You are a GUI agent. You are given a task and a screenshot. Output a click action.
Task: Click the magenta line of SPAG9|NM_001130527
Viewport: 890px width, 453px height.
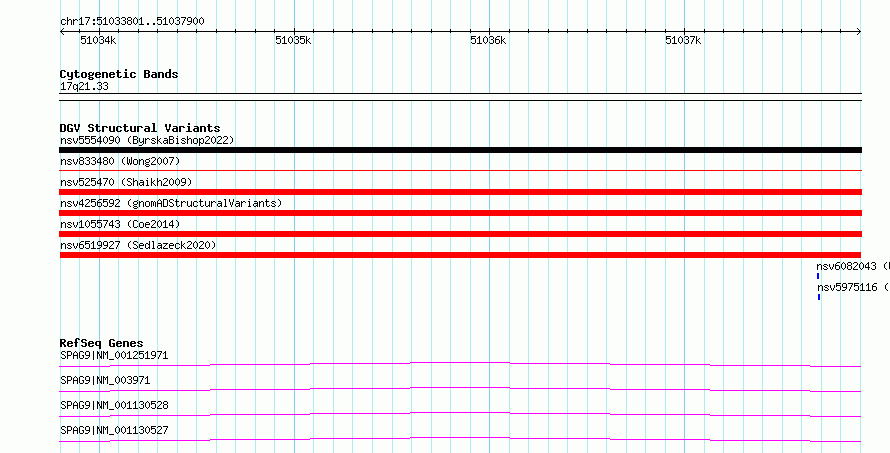click(x=460, y=439)
